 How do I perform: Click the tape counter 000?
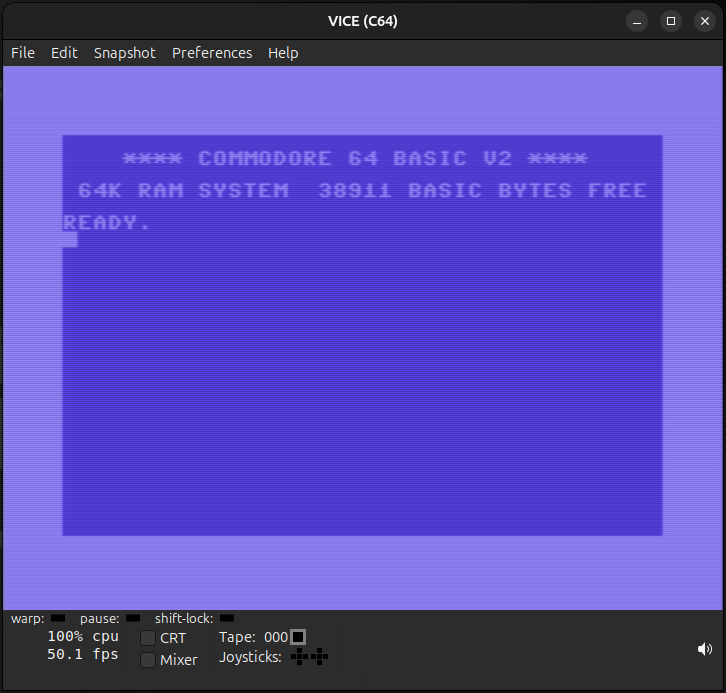click(276, 637)
